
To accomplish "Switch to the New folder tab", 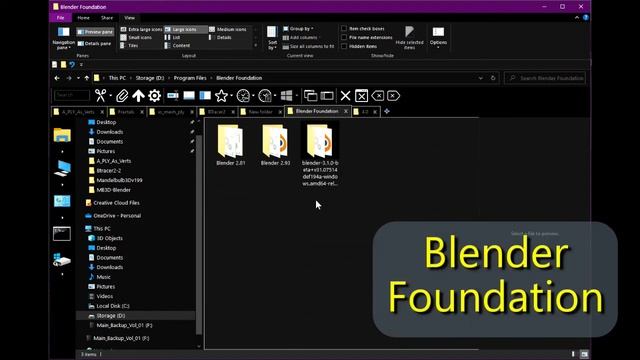I will tap(260, 112).
